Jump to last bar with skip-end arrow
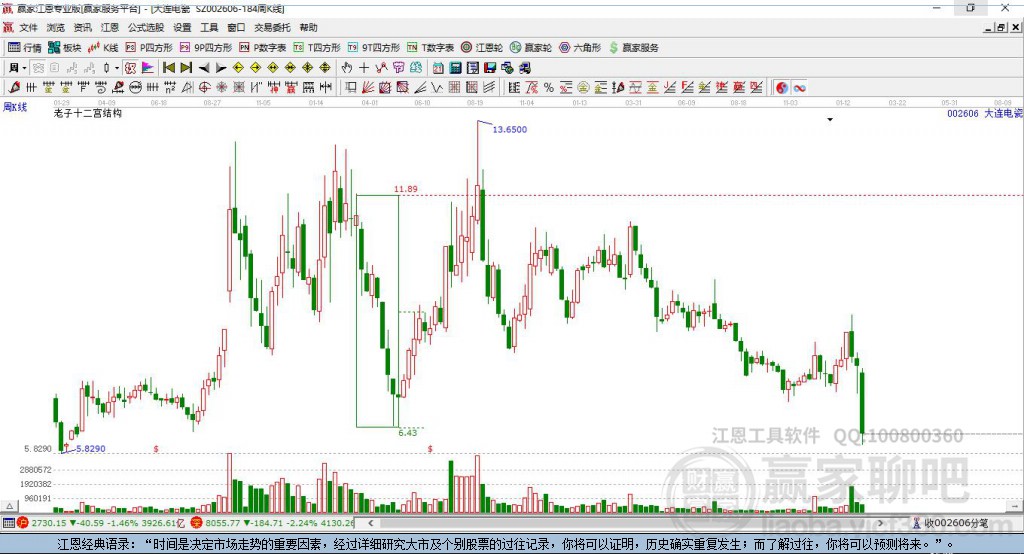1024x554 pixels. pos(186,68)
